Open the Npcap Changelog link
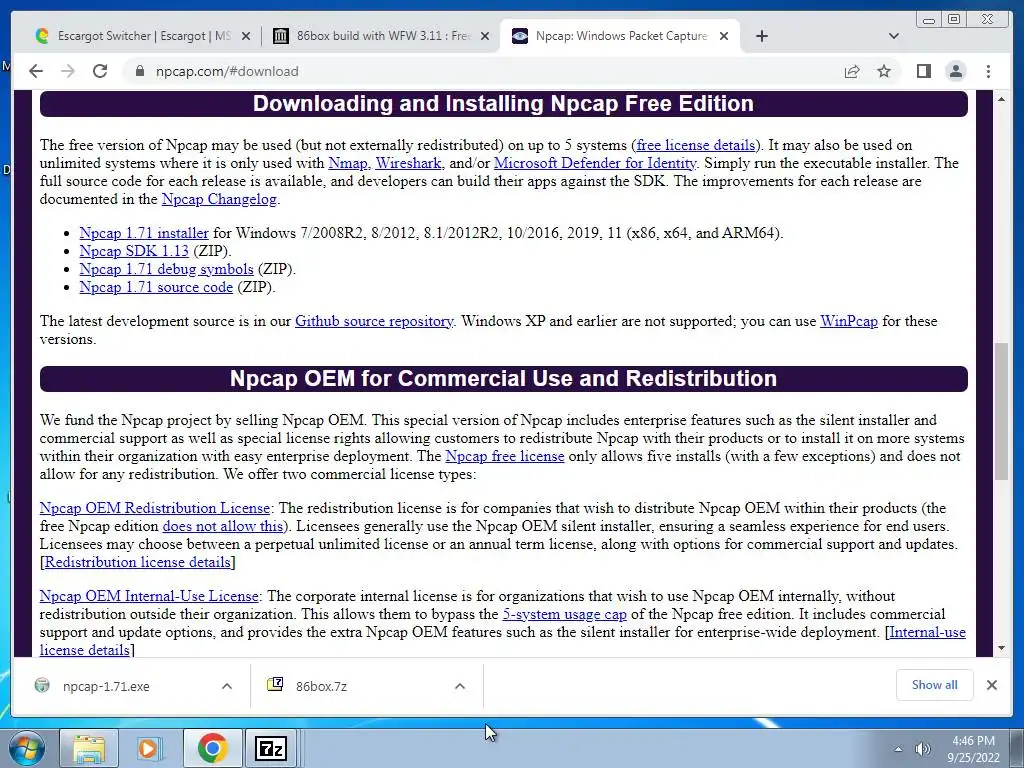 [219, 199]
